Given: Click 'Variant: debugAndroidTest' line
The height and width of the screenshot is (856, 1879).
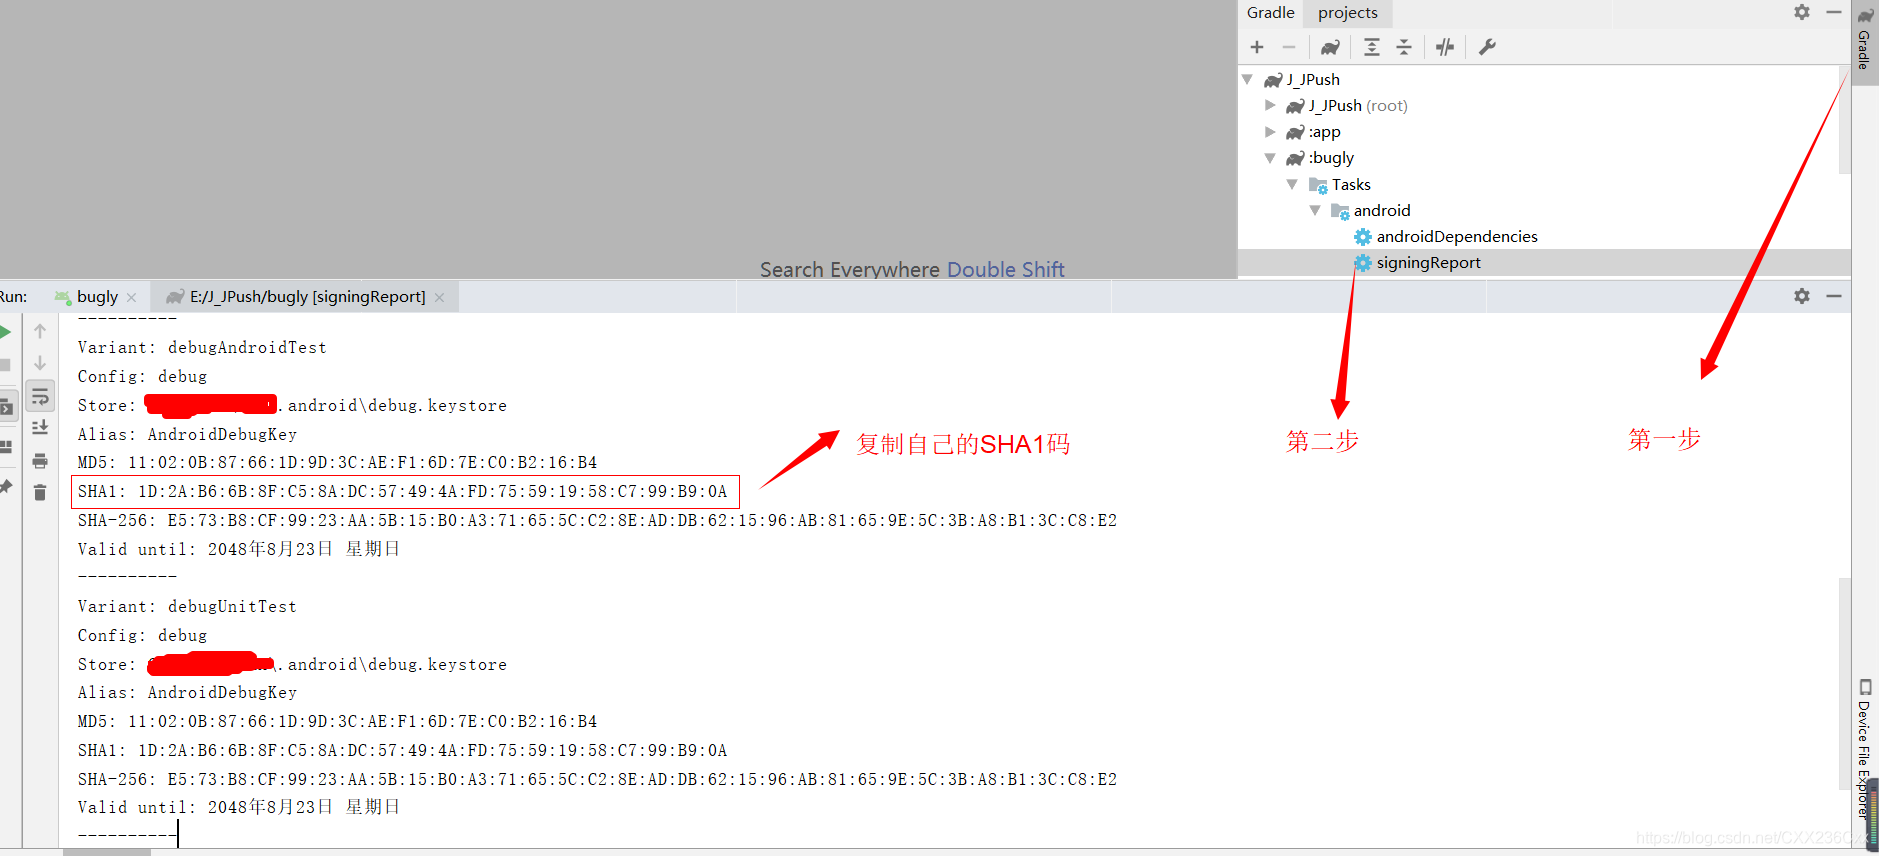Looking at the screenshot, I should point(202,347).
